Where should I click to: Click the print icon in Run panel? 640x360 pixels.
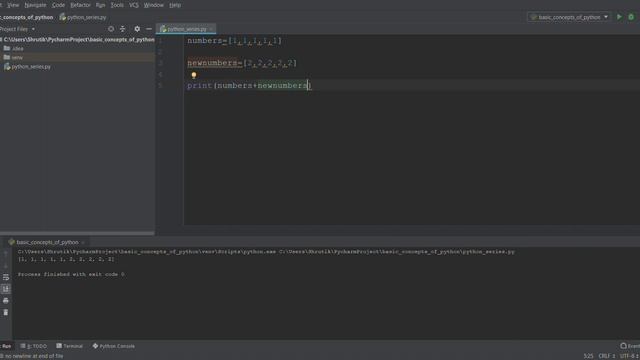[x=6, y=301]
